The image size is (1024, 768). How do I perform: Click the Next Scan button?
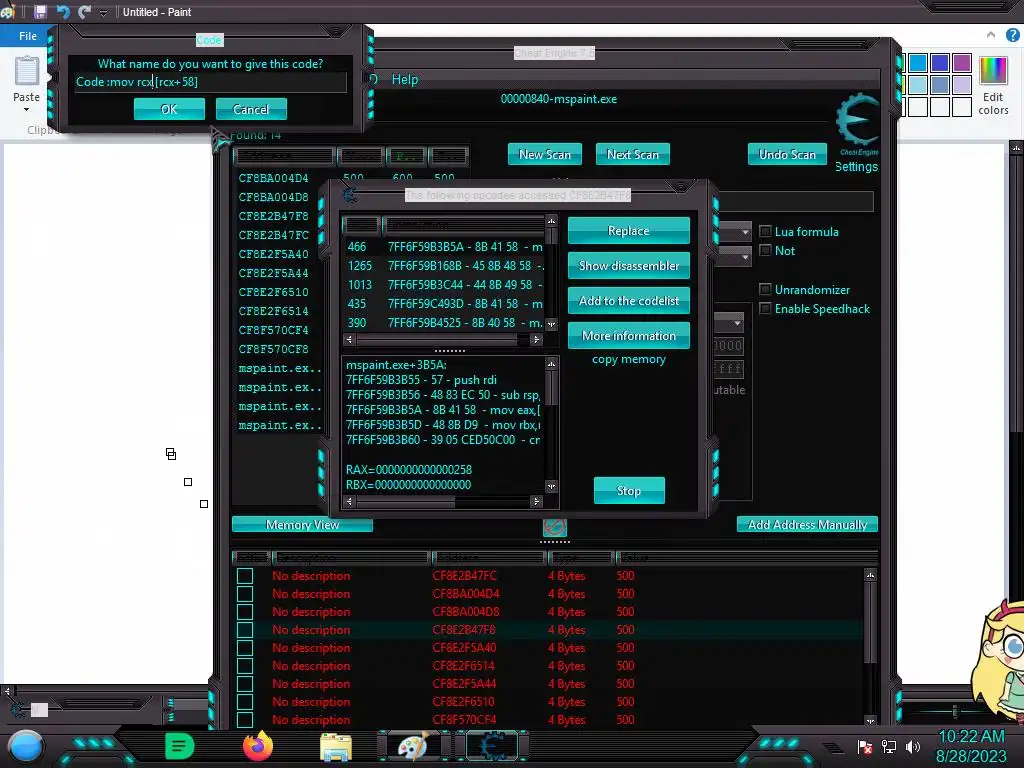click(x=633, y=154)
